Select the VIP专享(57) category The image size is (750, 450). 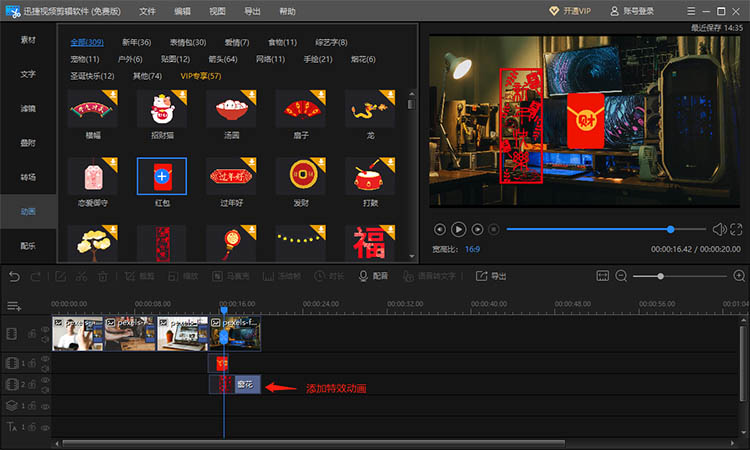point(200,76)
